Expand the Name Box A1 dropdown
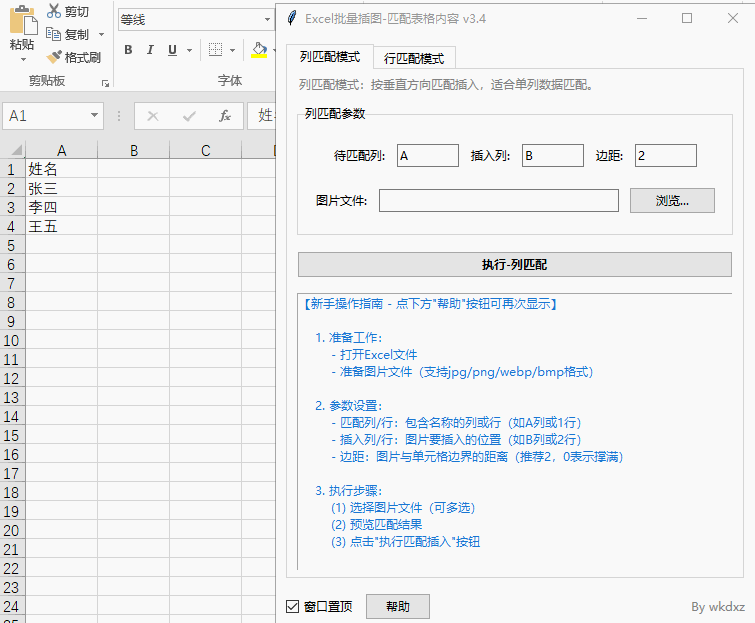Viewport: 755px width, 623px height. click(x=94, y=116)
